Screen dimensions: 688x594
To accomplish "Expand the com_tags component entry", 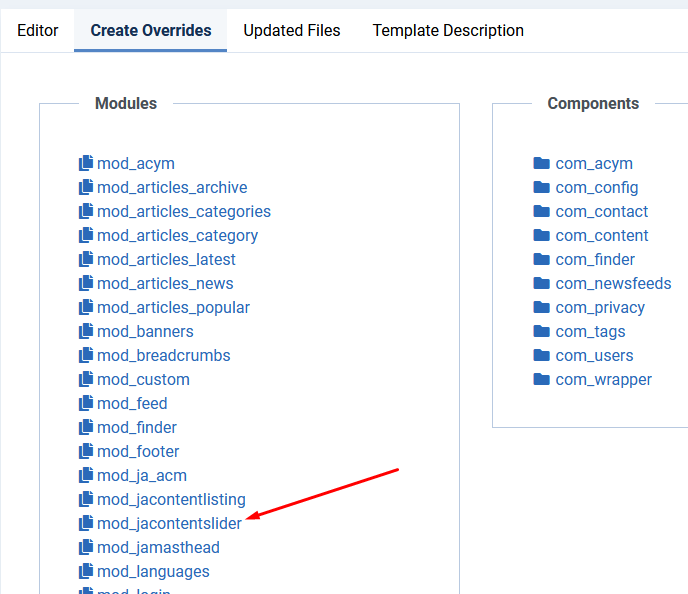I will point(590,332).
